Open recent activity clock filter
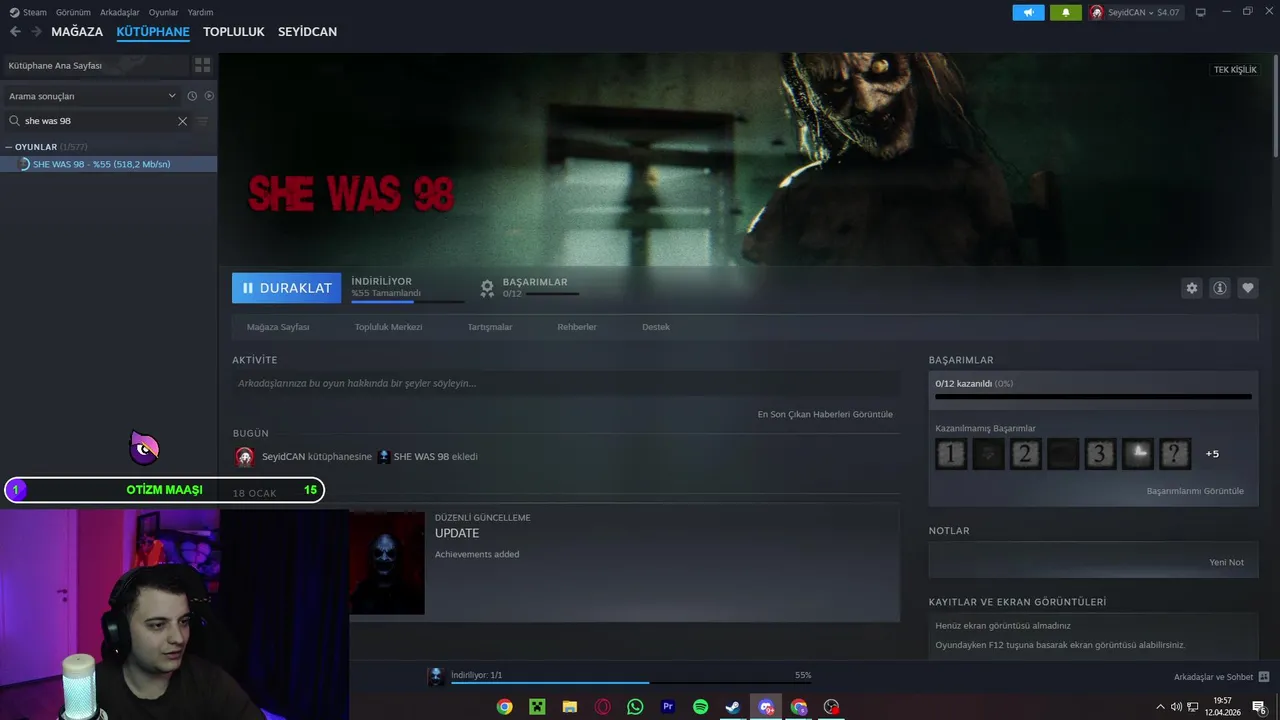Image resolution: width=1280 pixels, height=720 pixels. (x=192, y=96)
